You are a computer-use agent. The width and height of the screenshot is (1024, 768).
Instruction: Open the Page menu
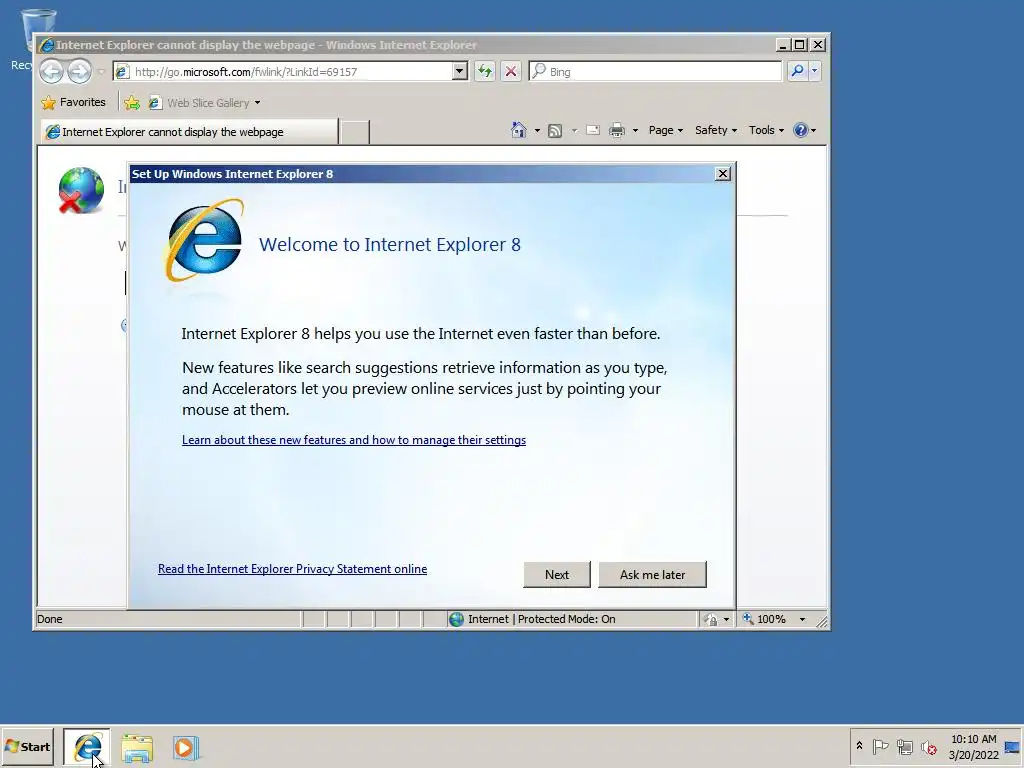665,130
